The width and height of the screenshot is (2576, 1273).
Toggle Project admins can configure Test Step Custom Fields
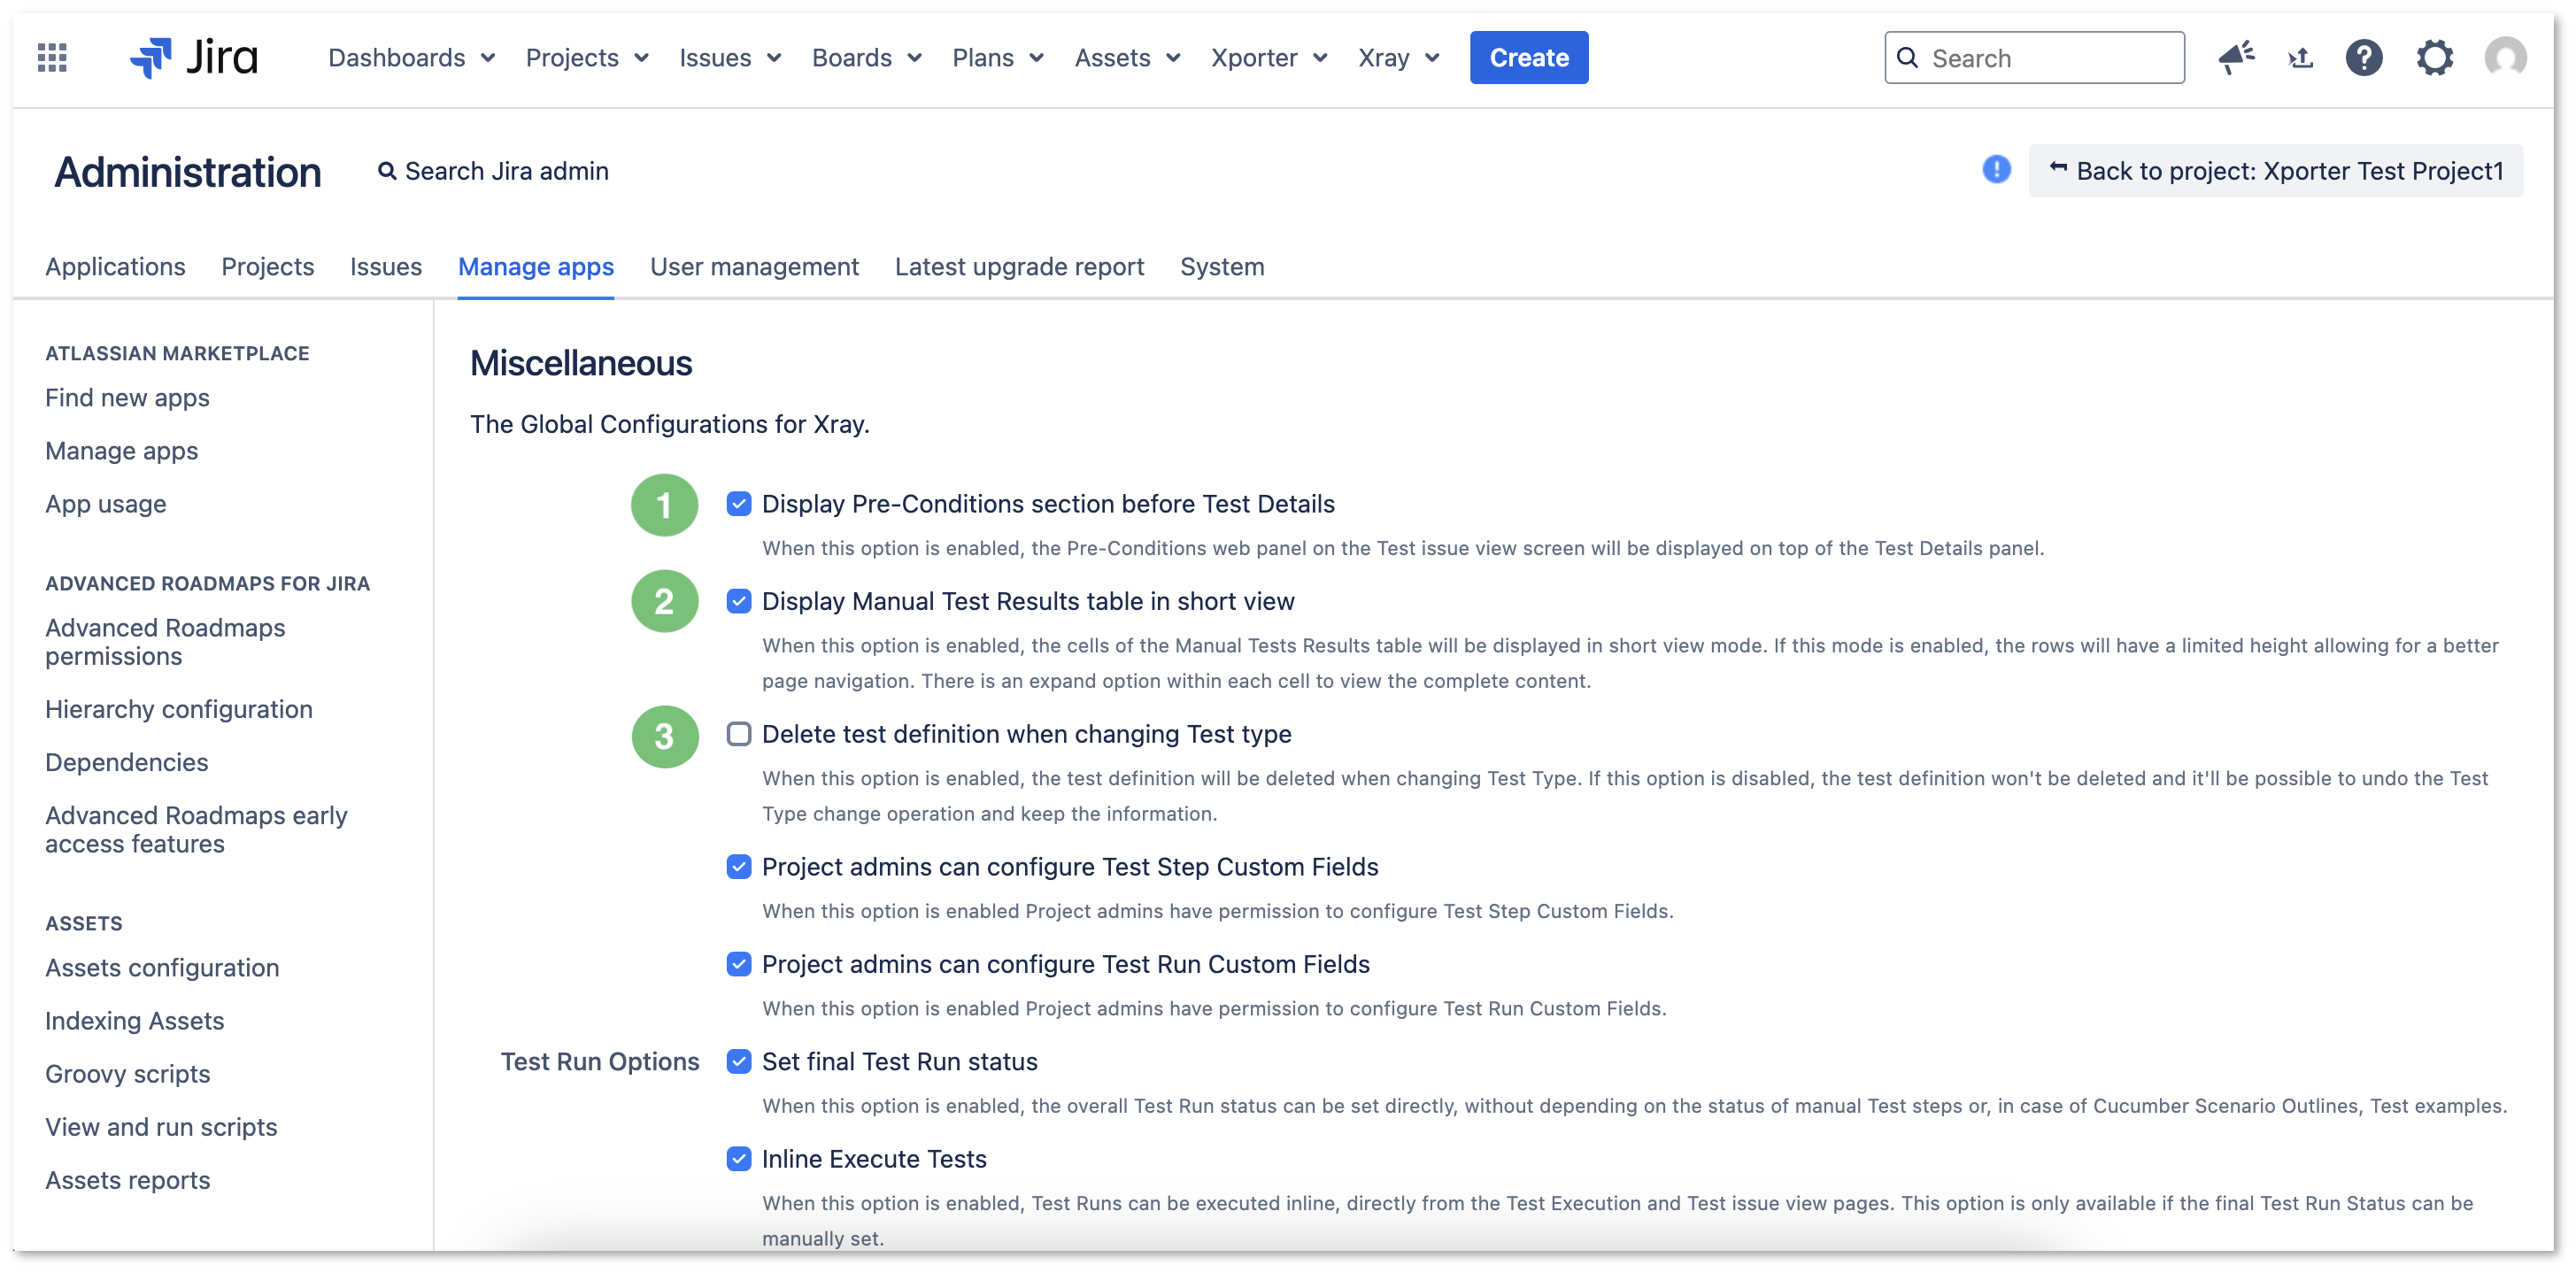(x=739, y=867)
